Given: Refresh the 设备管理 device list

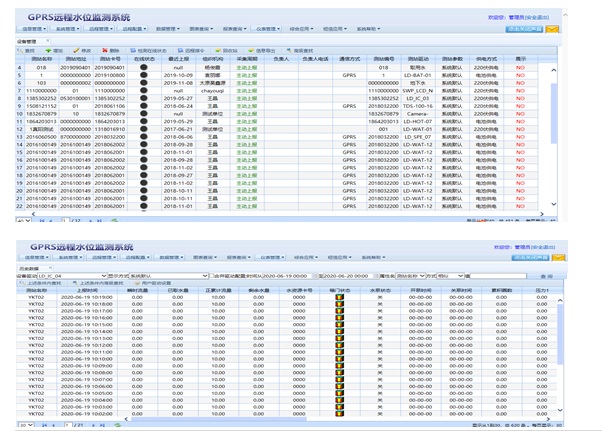Looking at the screenshot, I should pyautogui.click(x=114, y=221).
